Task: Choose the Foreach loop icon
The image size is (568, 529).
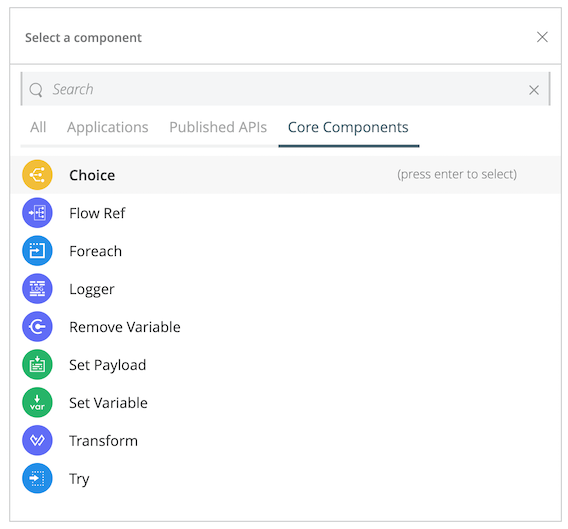Action: pyautogui.click(x=37, y=251)
